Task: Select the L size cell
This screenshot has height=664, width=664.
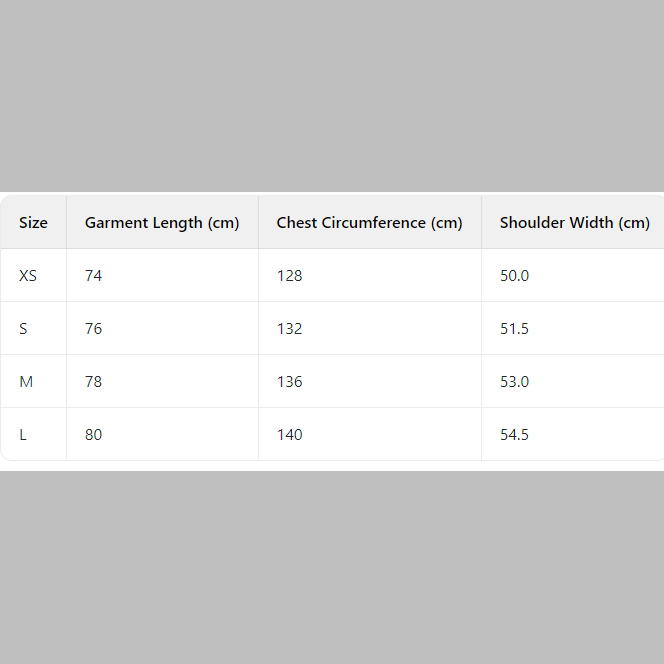Action: (23, 435)
